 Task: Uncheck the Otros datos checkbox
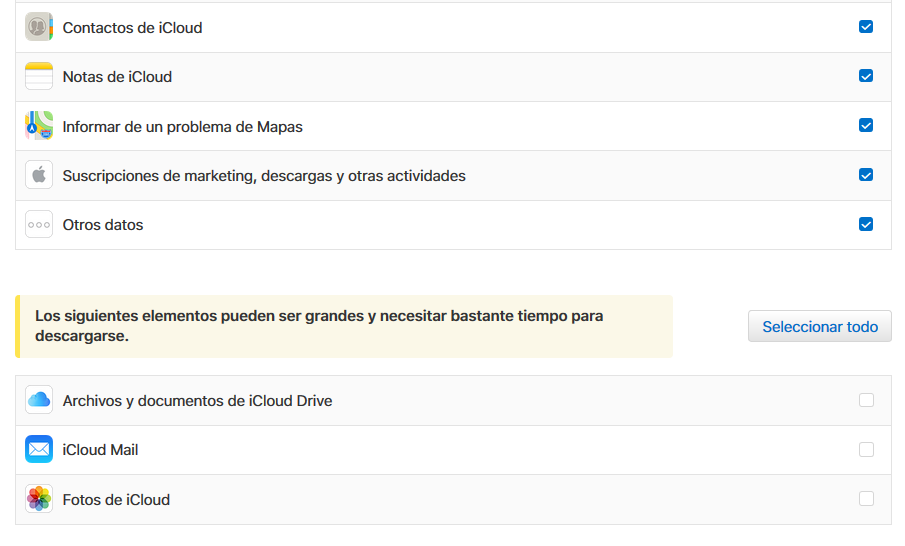866,224
